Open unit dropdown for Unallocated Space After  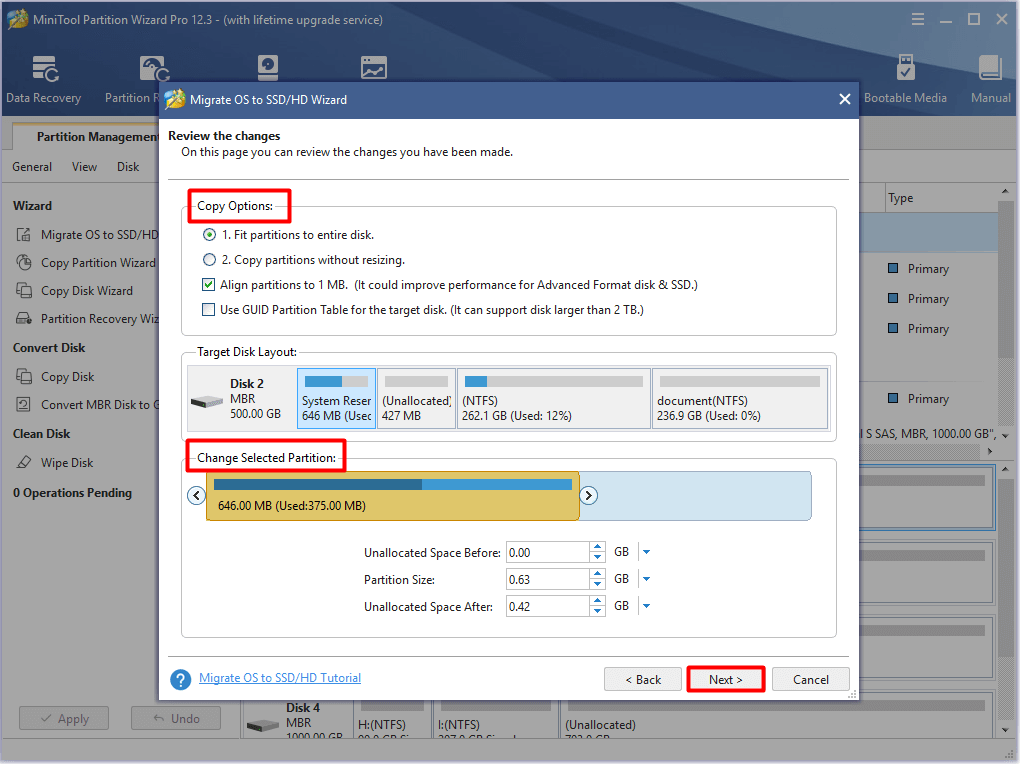[x=646, y=606]
